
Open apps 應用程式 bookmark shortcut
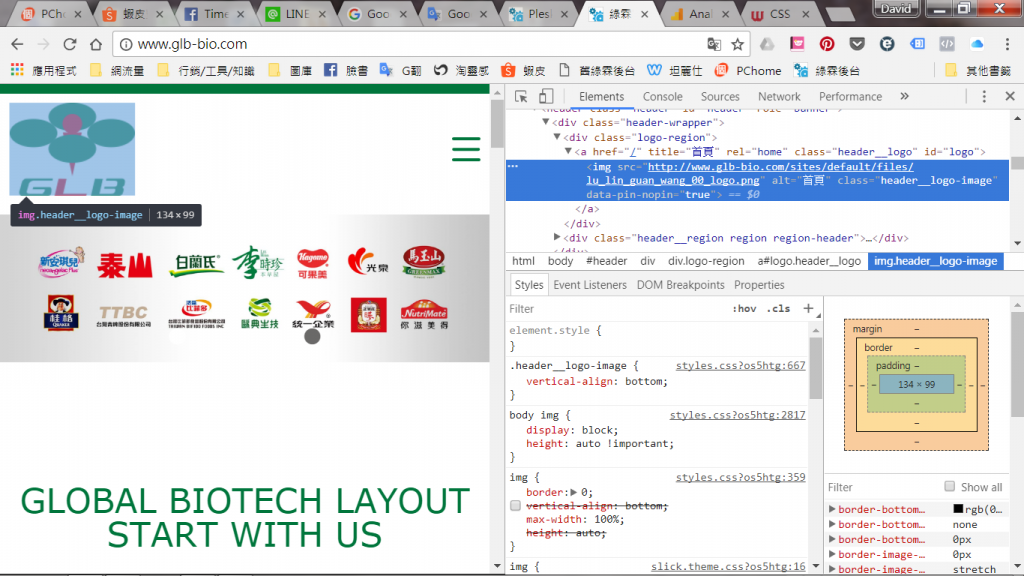click(x=44, y=71)
